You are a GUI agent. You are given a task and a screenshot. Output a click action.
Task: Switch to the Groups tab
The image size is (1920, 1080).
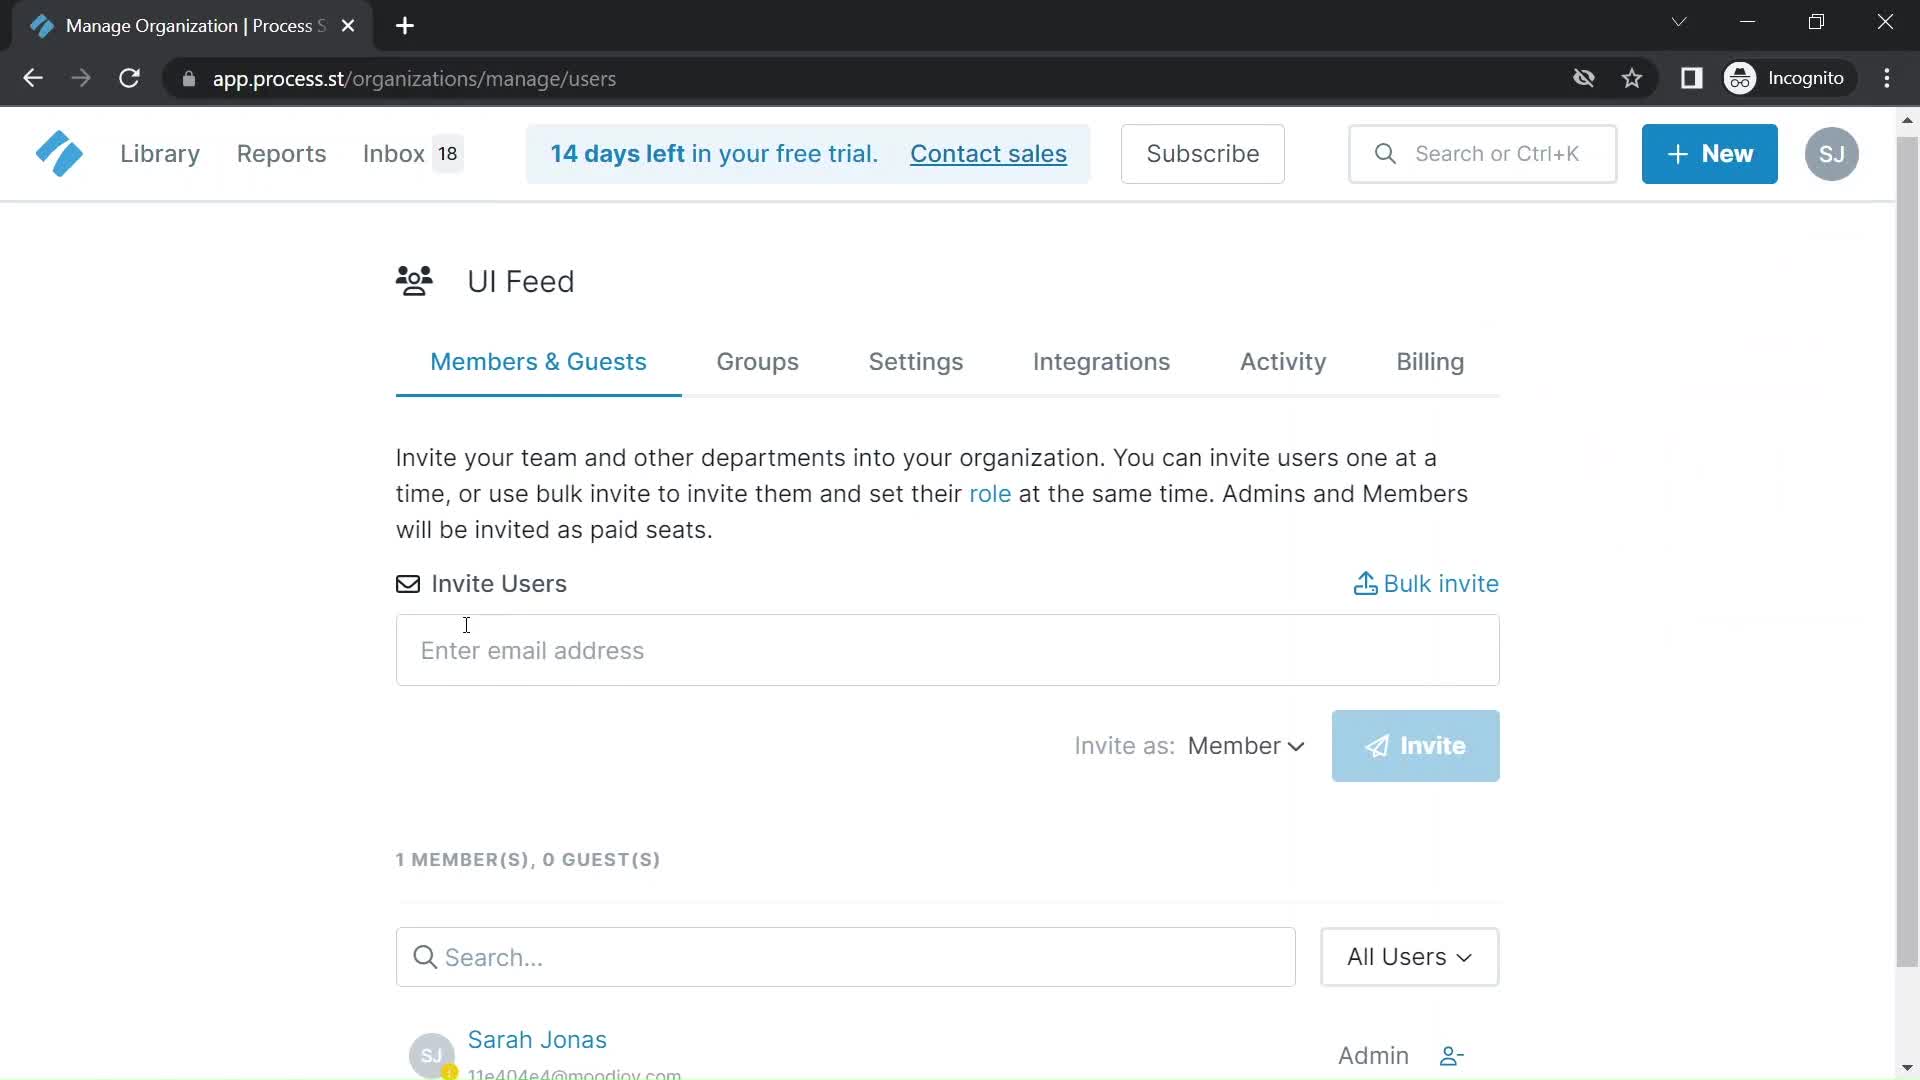coord(757,361)
